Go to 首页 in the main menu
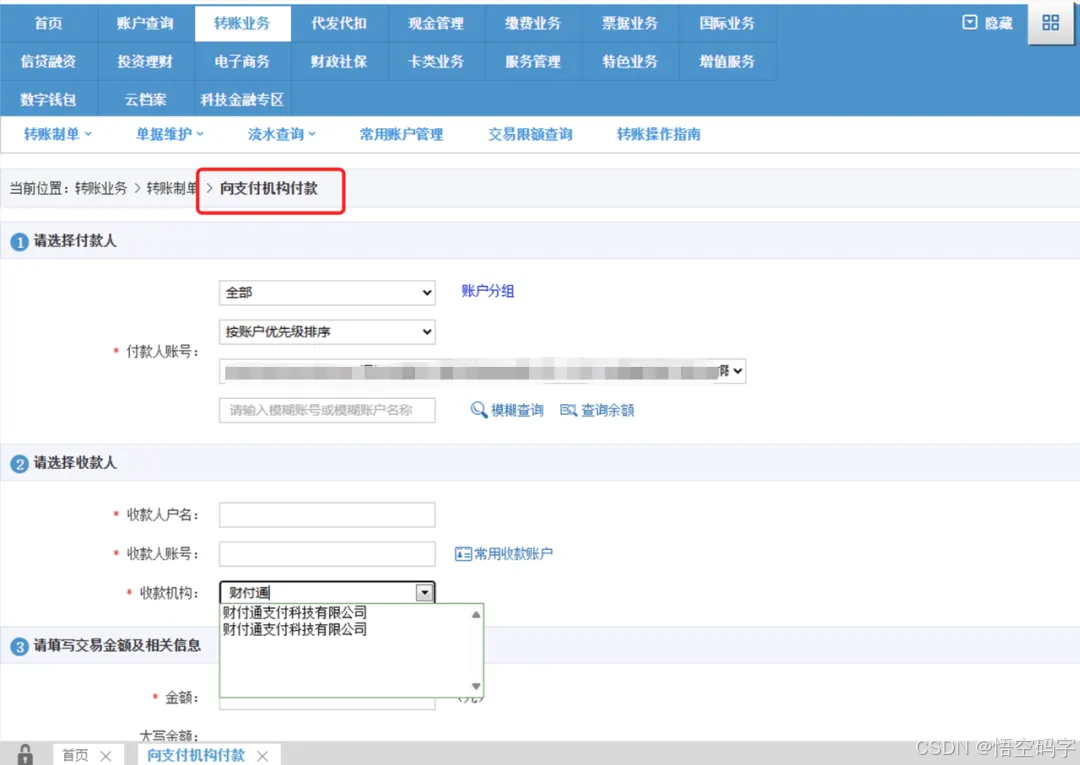Image resolution: width=1080 pixels, height=765 pixels. (x=48, y=23)
